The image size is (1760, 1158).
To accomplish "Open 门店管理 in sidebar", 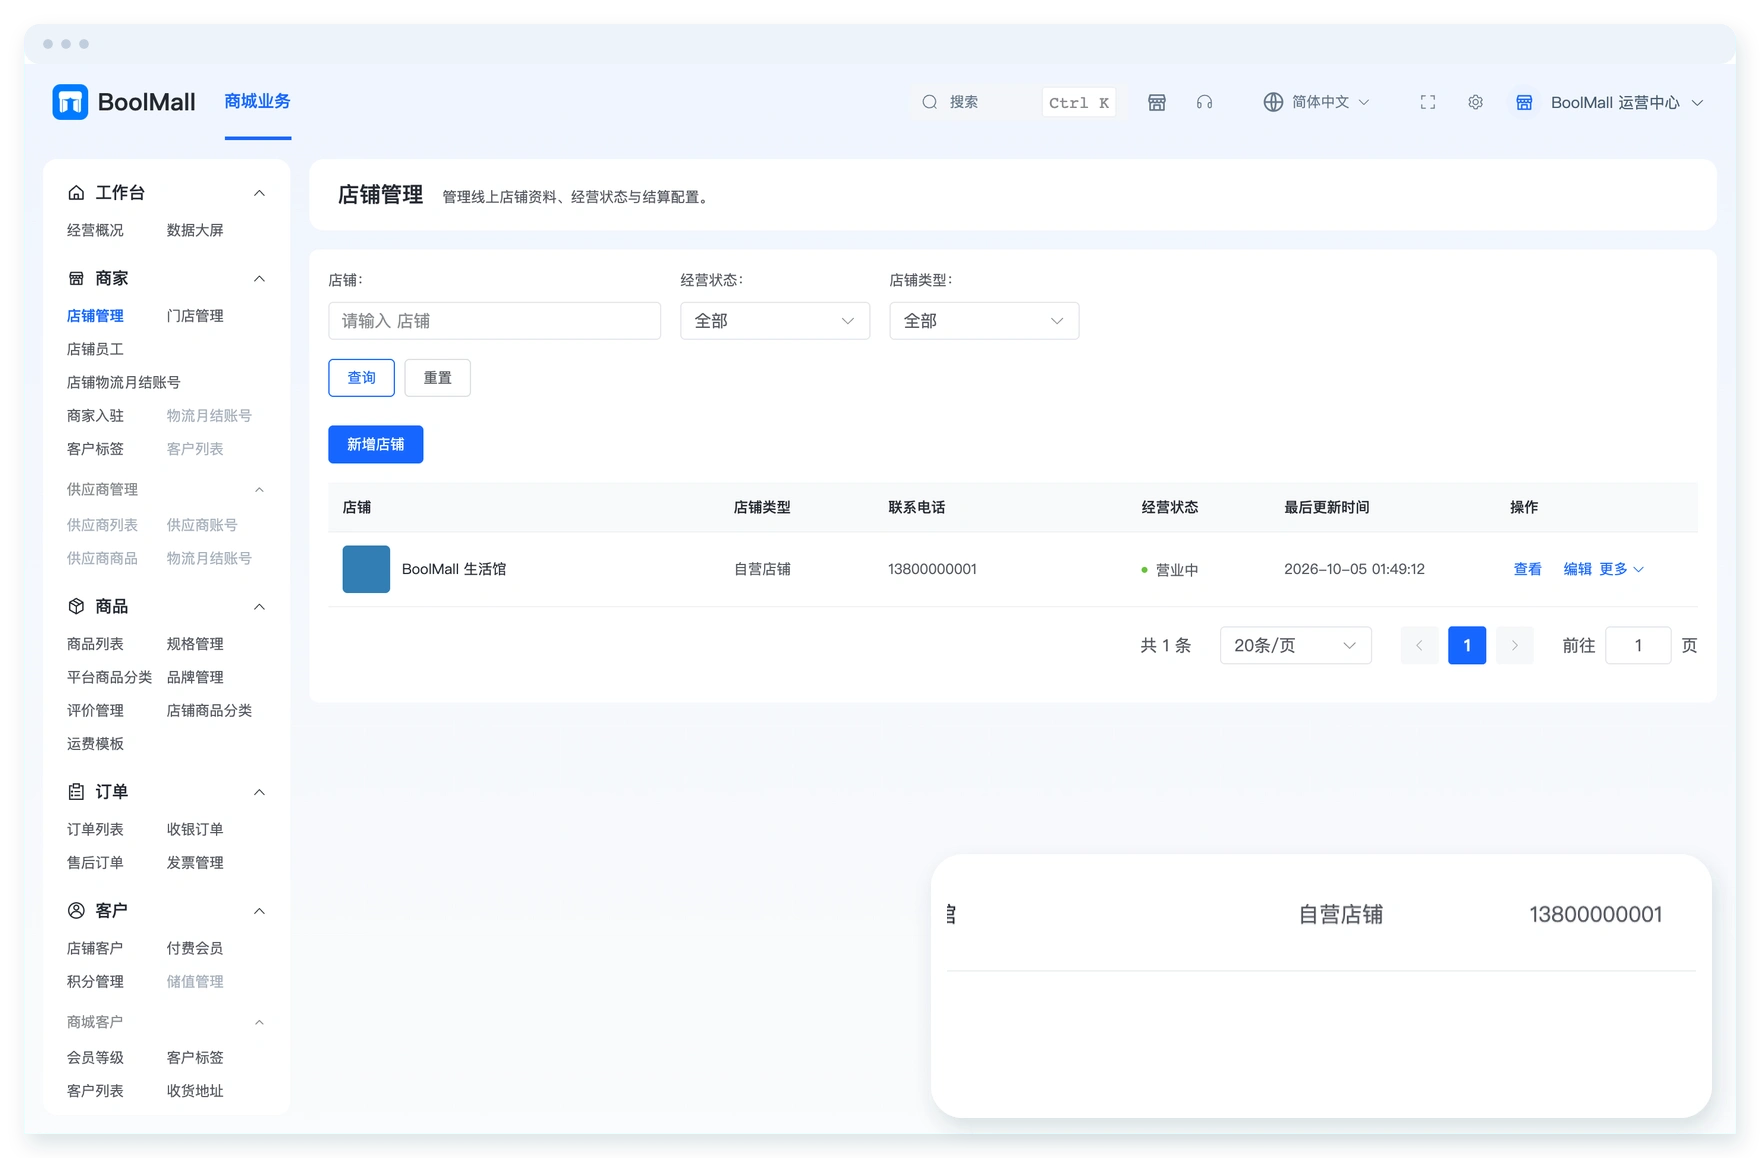I will [195, 316].
